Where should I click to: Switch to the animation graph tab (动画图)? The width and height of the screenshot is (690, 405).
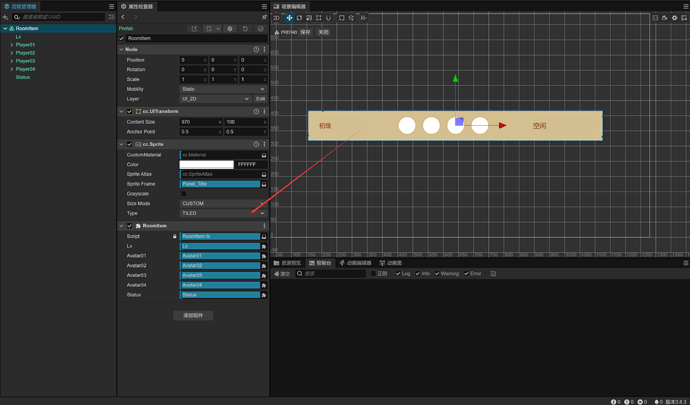pos(391,263)
